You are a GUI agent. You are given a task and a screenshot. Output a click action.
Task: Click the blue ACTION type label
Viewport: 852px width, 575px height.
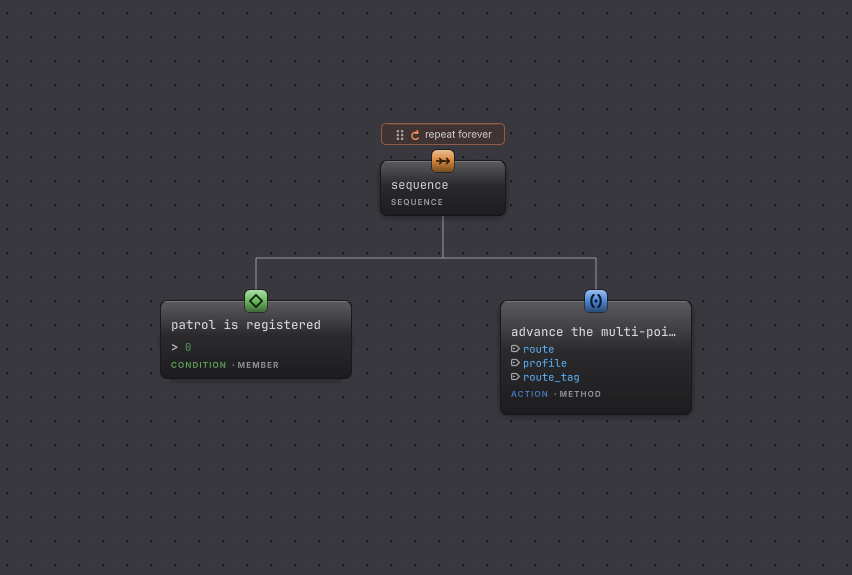(x=529, y=394)
